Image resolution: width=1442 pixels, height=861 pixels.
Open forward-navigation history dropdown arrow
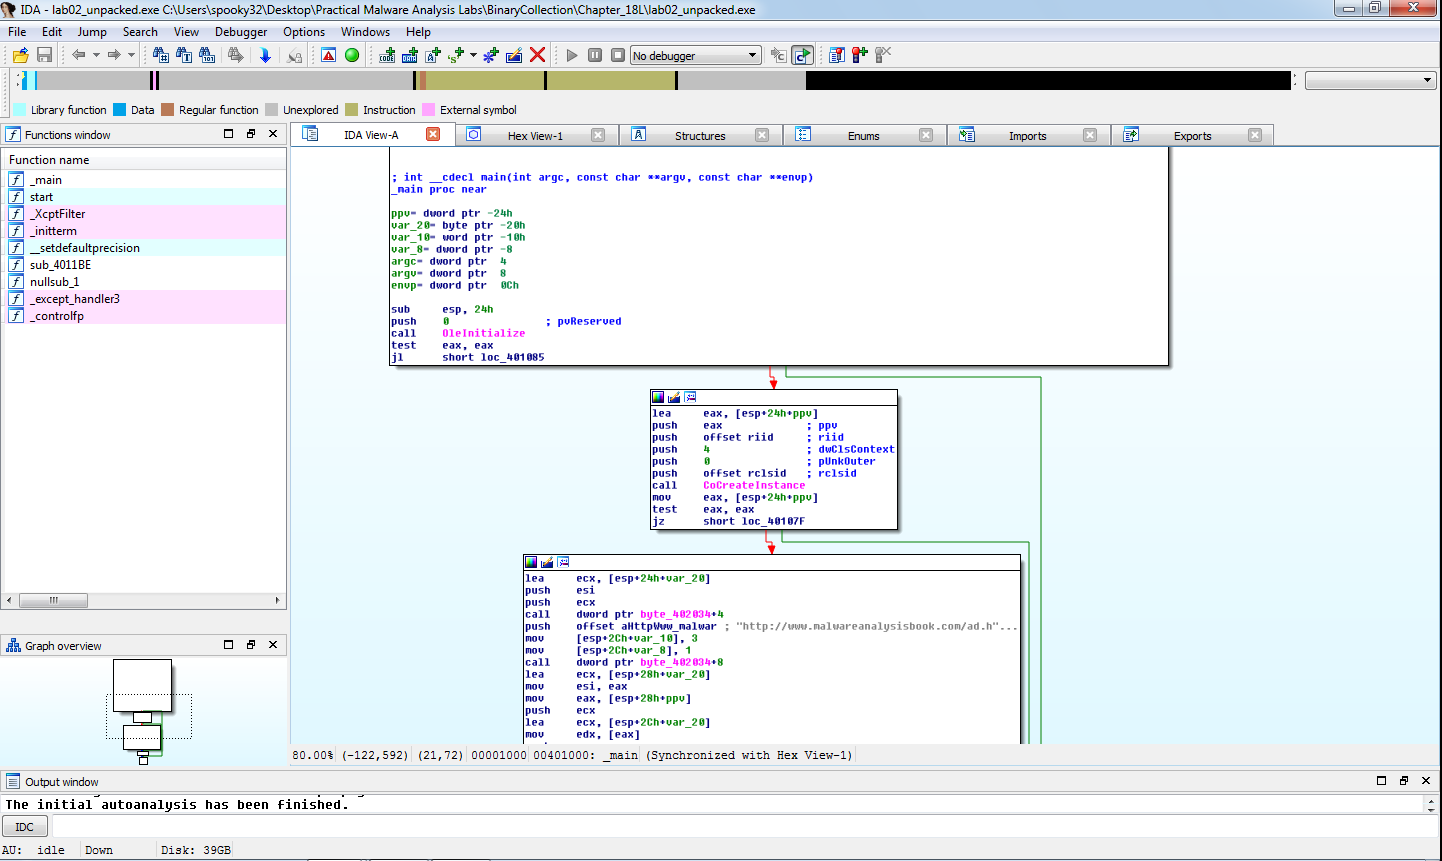131,55
